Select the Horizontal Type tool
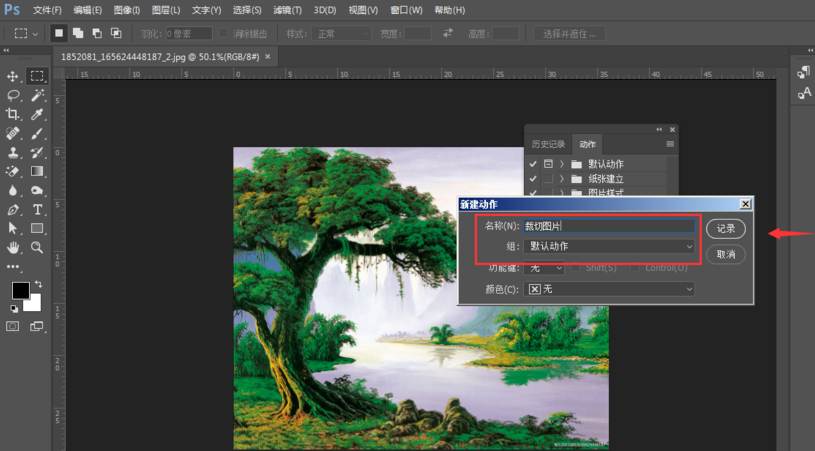The height and width of the screenshot is (451, 815). (x=37, y=210)
